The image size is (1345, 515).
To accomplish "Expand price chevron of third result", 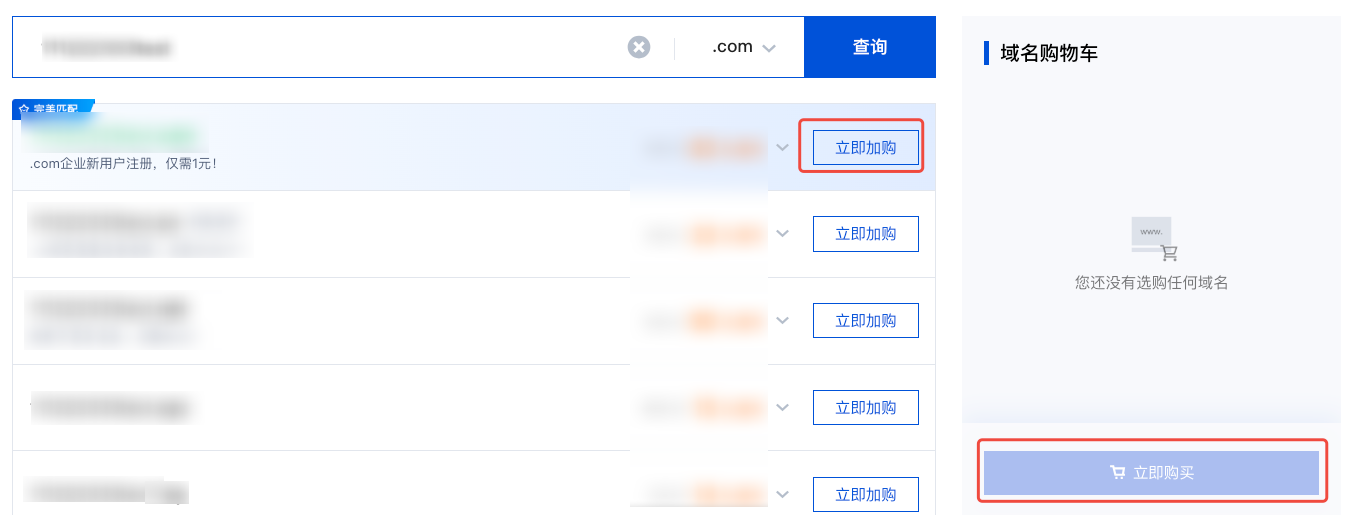I will tap(782, 321).
